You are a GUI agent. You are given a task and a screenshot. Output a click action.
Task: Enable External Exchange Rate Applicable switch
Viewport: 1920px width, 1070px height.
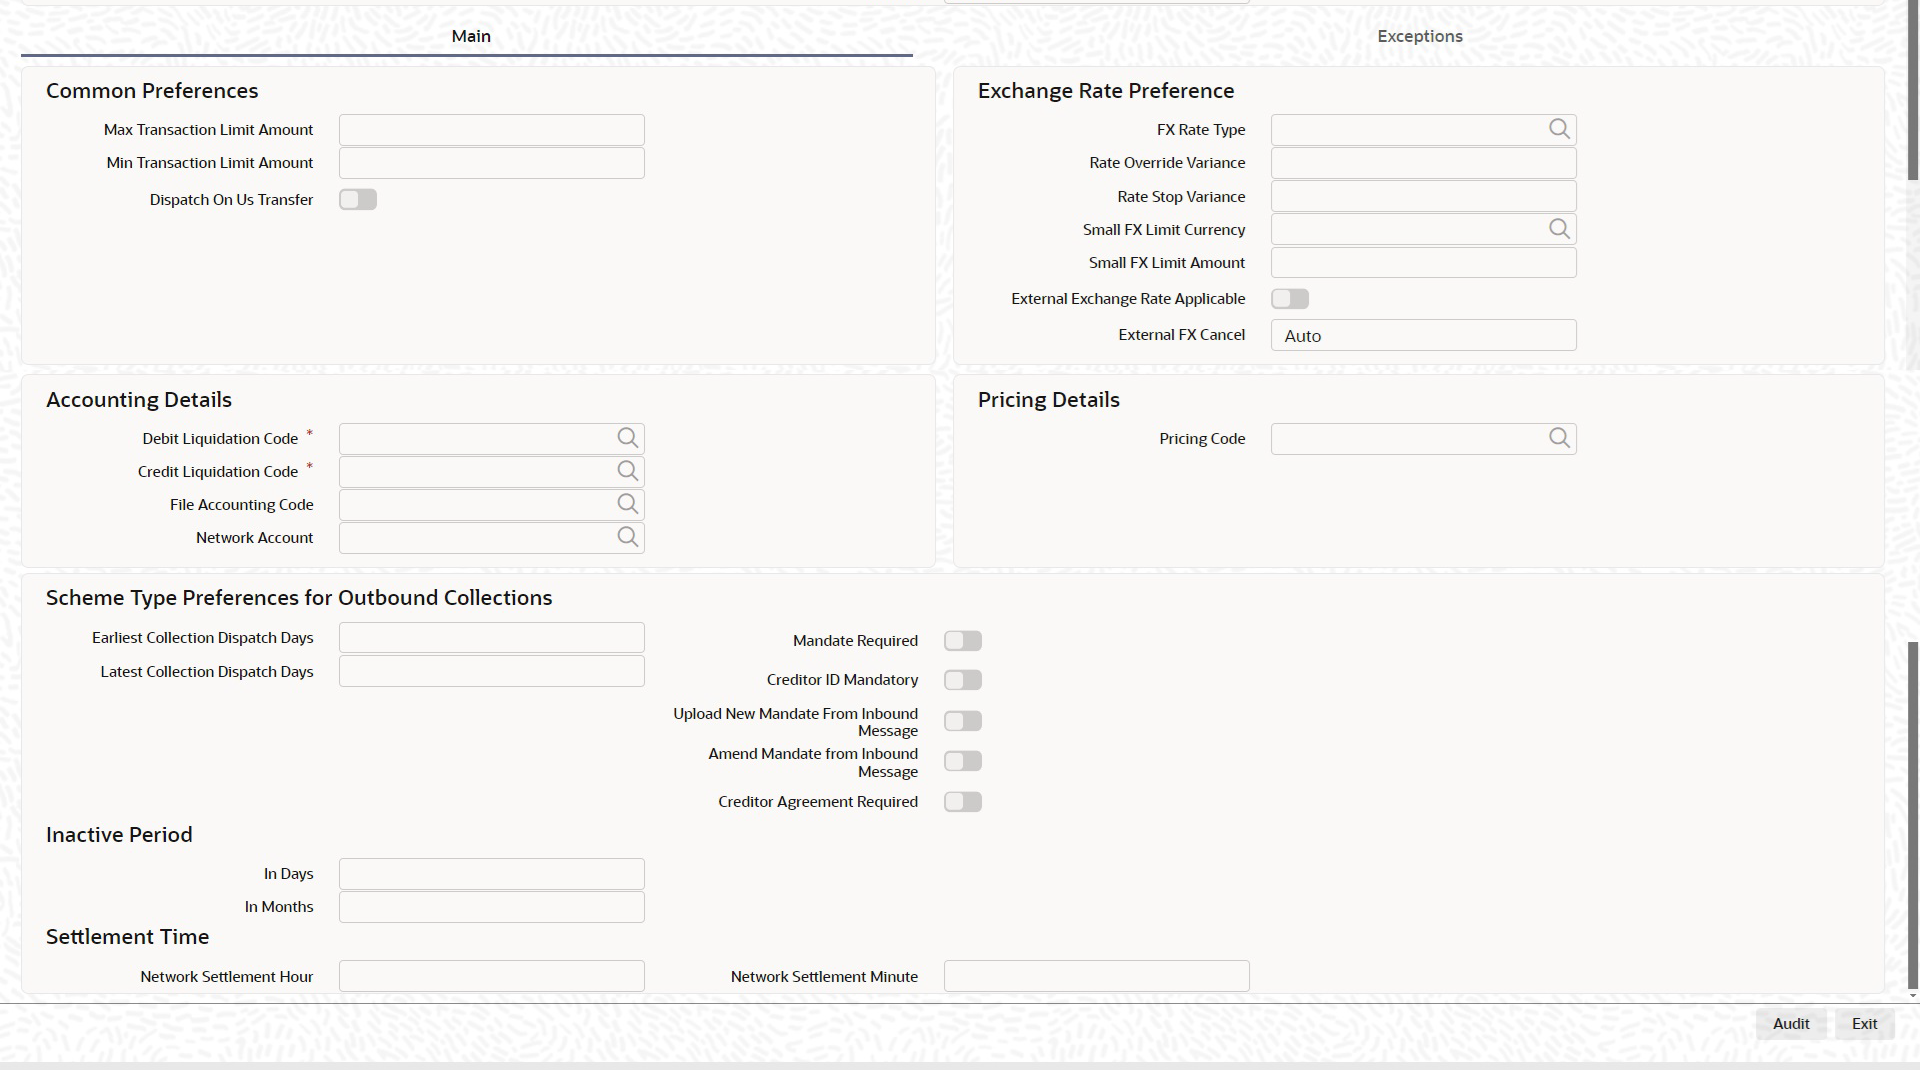tap(1290, 299)
